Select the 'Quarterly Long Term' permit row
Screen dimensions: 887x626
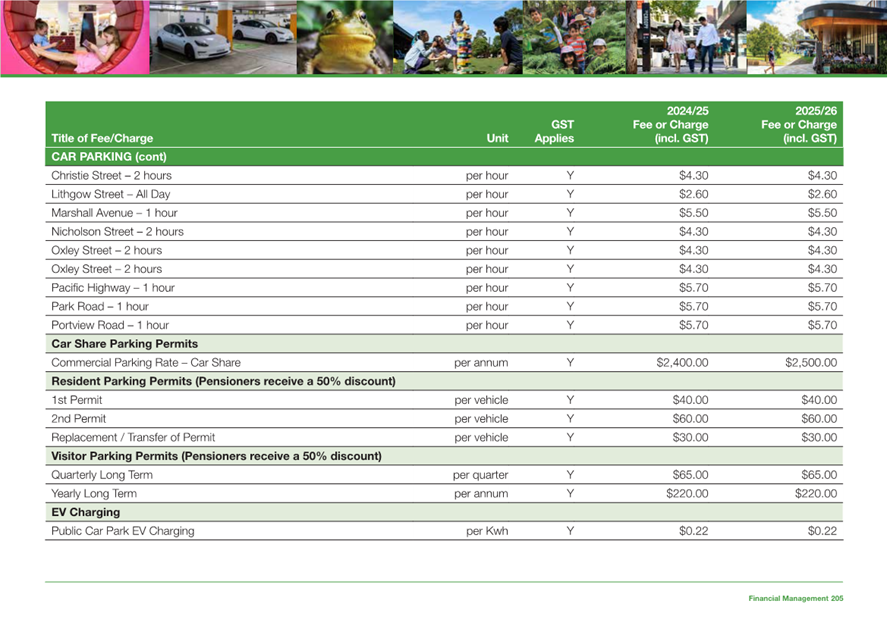click(102, 475)
